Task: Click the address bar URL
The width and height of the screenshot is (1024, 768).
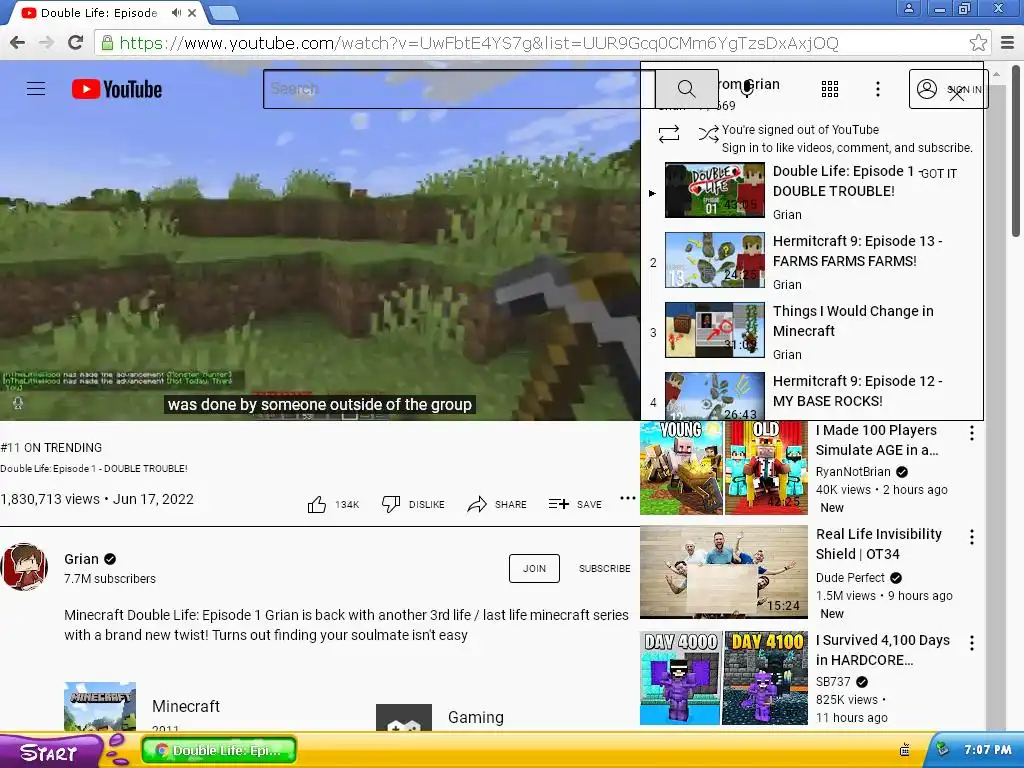Action: (x=479, y=43)
